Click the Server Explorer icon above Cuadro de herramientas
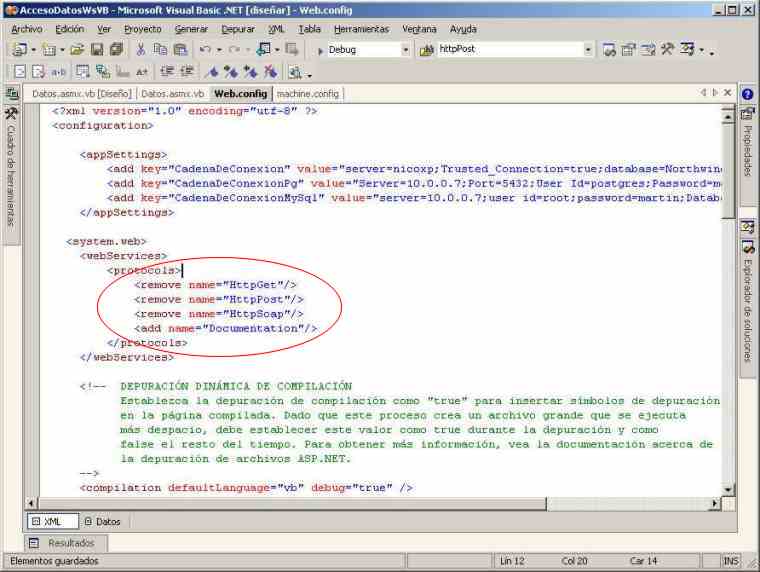The height and width of the screenshot is (572, 760). point(12,93)
